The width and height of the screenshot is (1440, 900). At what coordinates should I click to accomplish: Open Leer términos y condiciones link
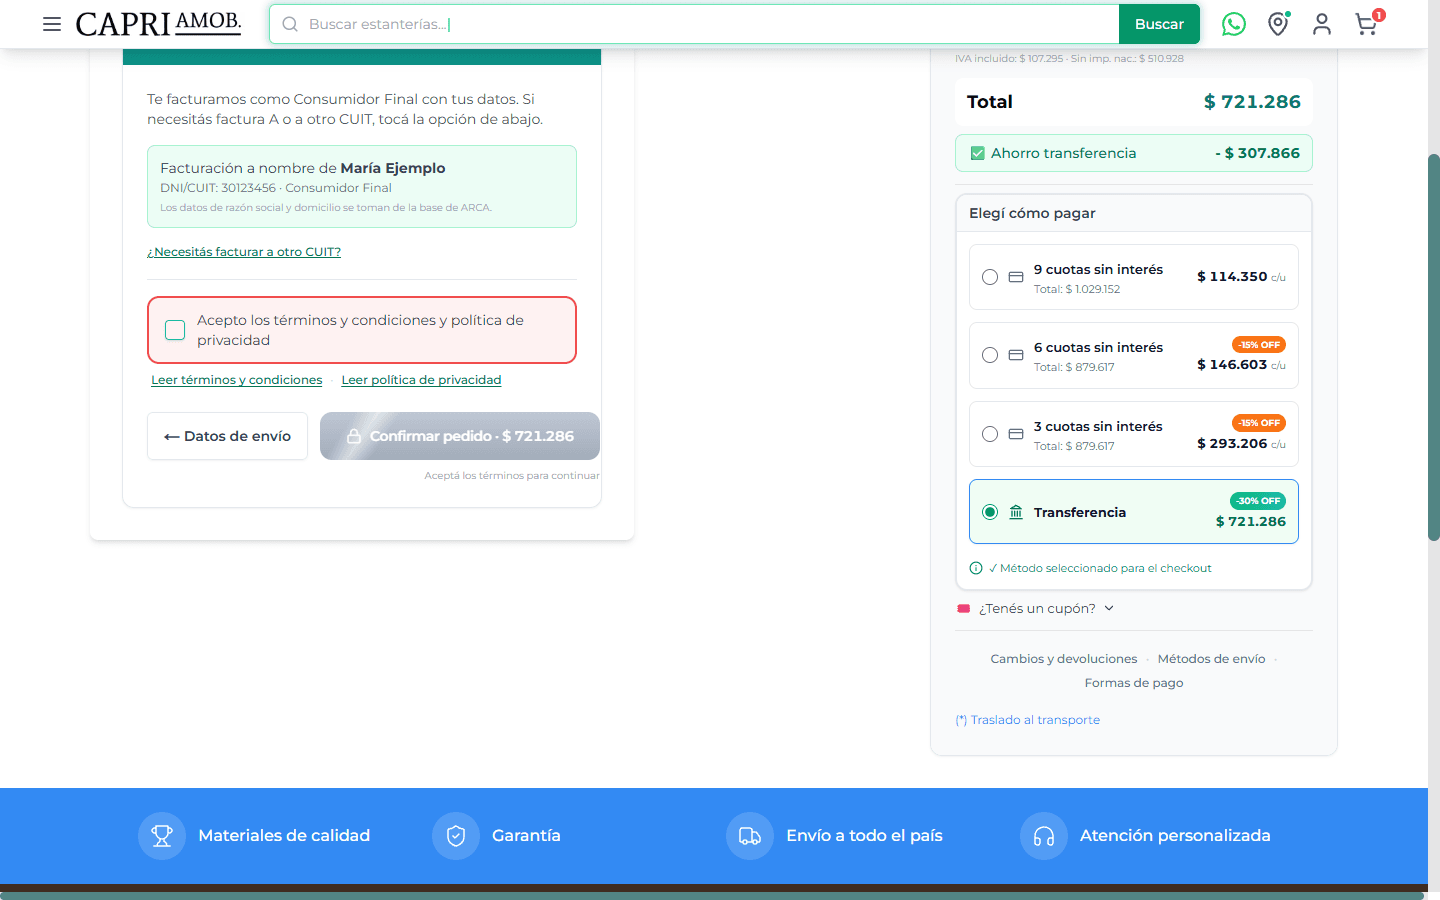[237, 380]
